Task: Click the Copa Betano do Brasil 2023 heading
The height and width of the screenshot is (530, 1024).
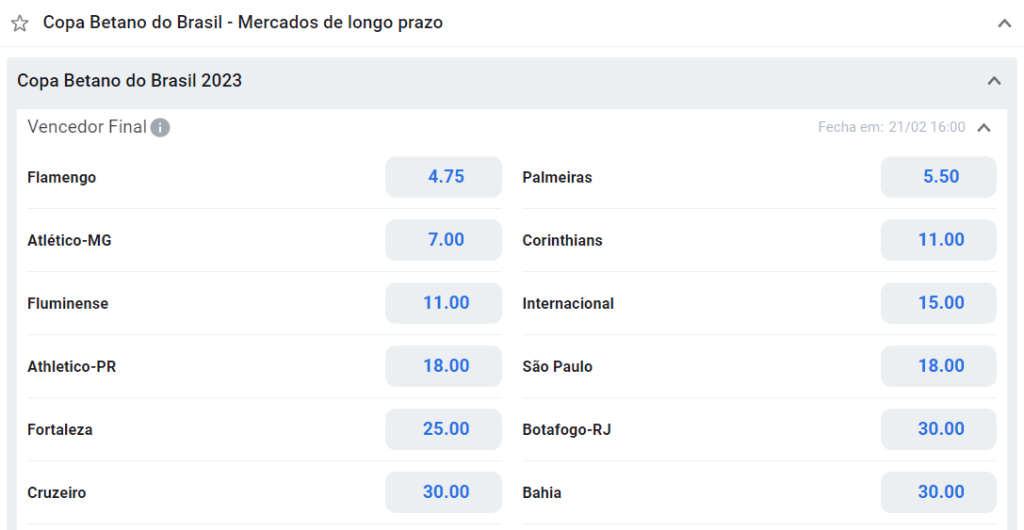Action: click(129, 81)
